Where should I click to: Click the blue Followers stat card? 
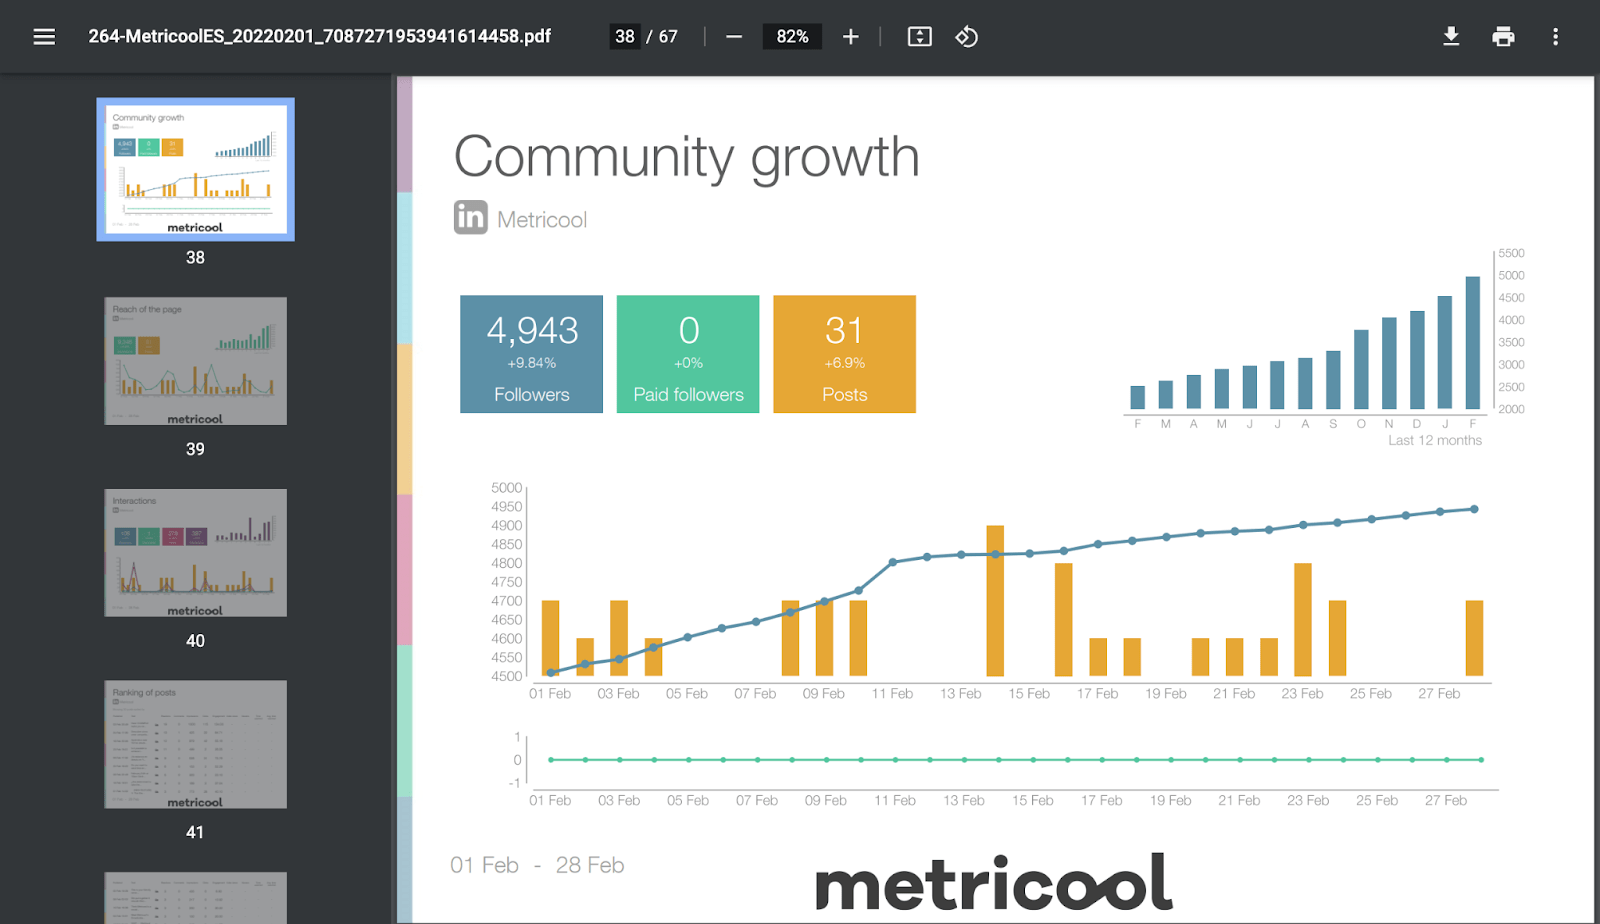click(531, 354)
